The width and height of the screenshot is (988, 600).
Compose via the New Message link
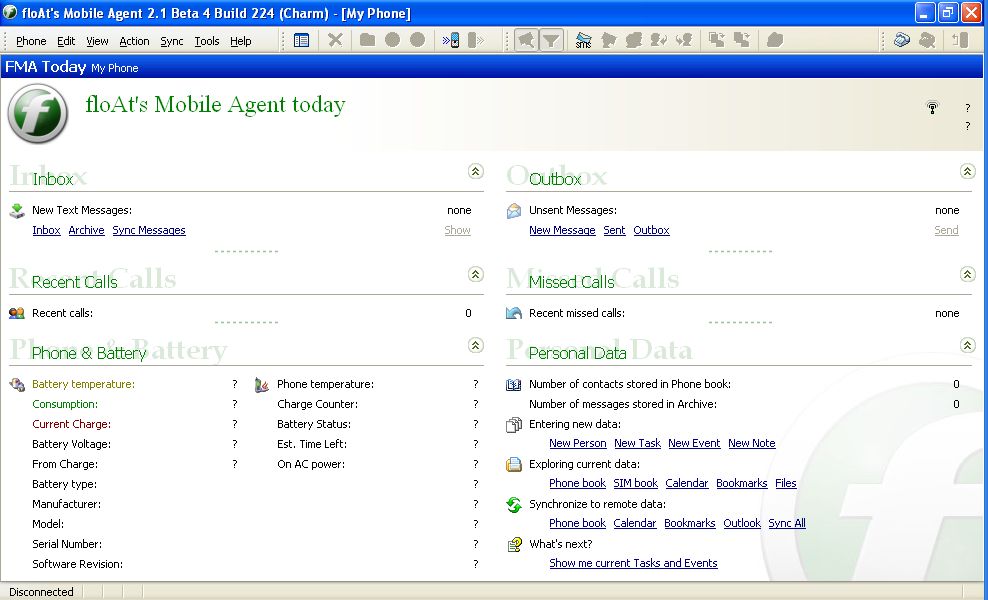[x=562, y=230]
